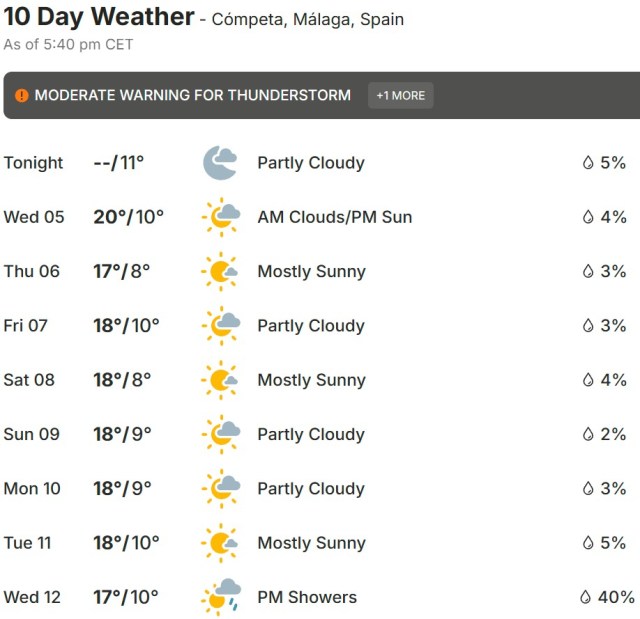Viewport: 640px width, 619px height.
Task: Open the +1 MORE alerts button
Action: (x=400, y=96)
